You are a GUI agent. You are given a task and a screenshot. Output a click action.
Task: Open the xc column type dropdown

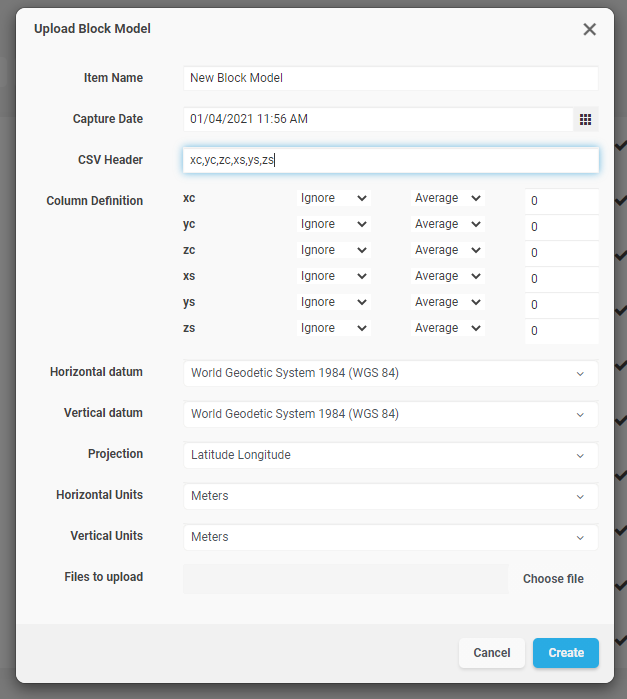[x=334, y=198]
